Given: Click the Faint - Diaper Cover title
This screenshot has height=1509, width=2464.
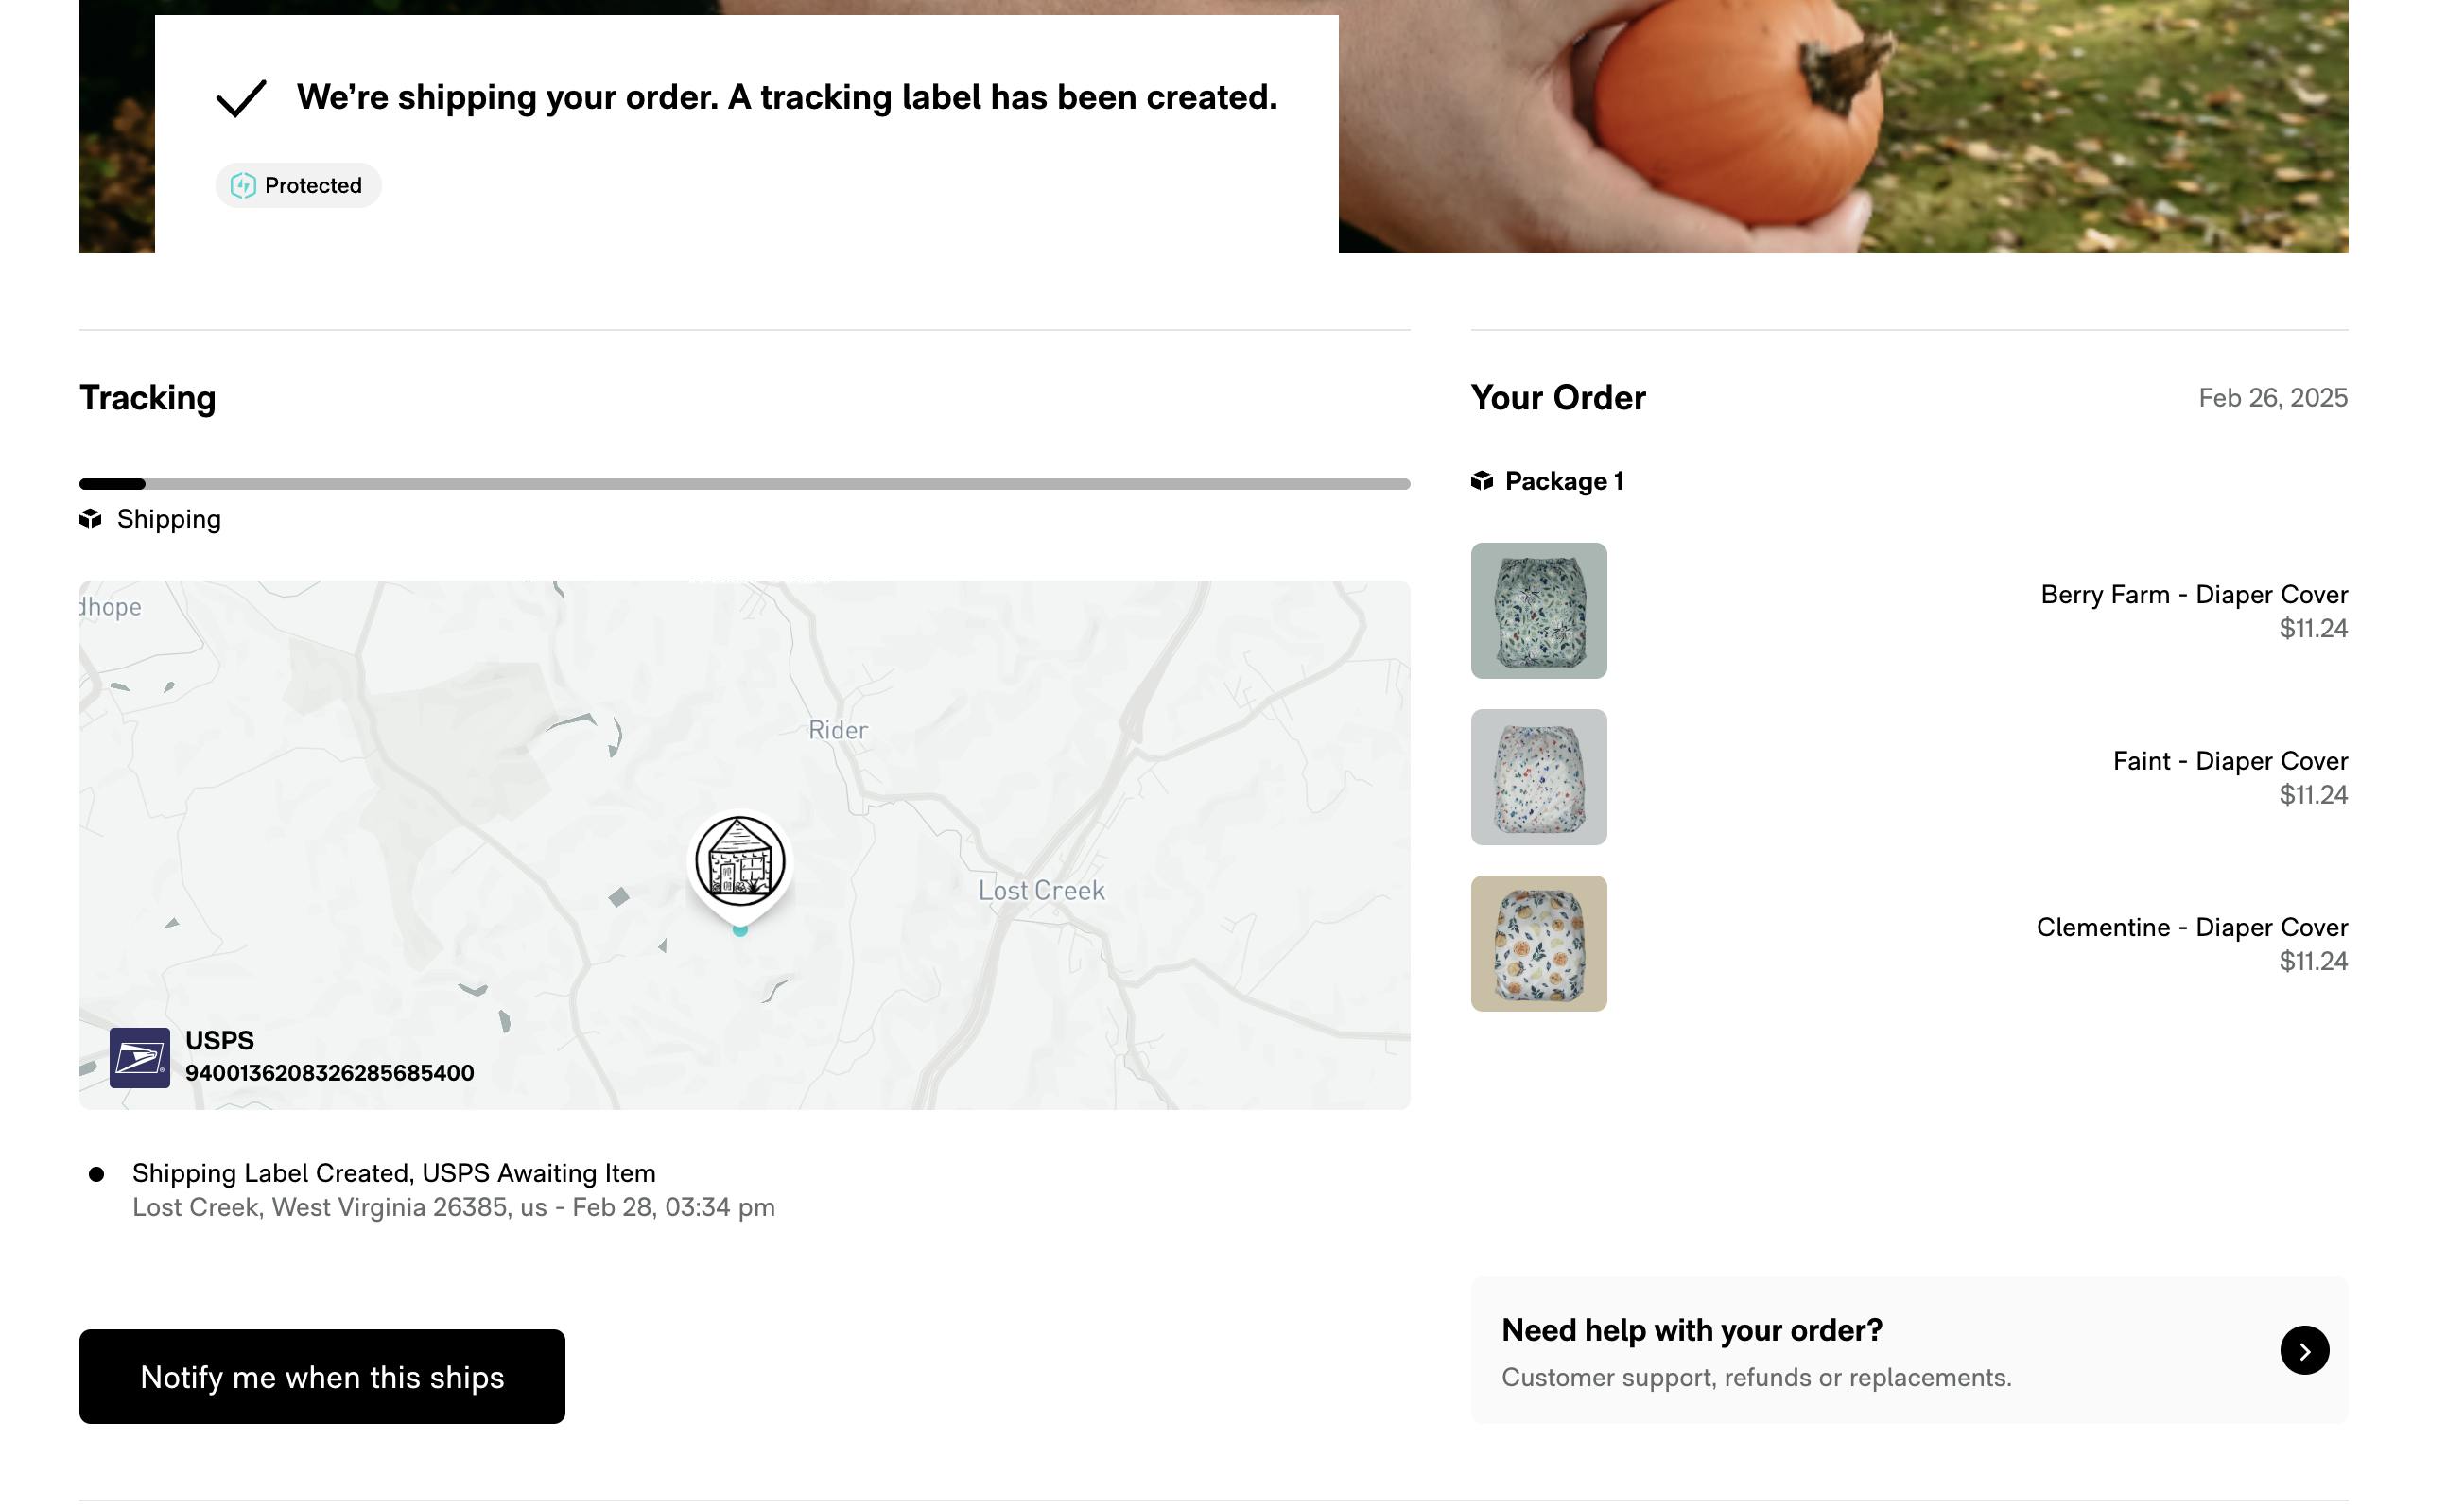Looking at the screenshot, I should 2229,761.
